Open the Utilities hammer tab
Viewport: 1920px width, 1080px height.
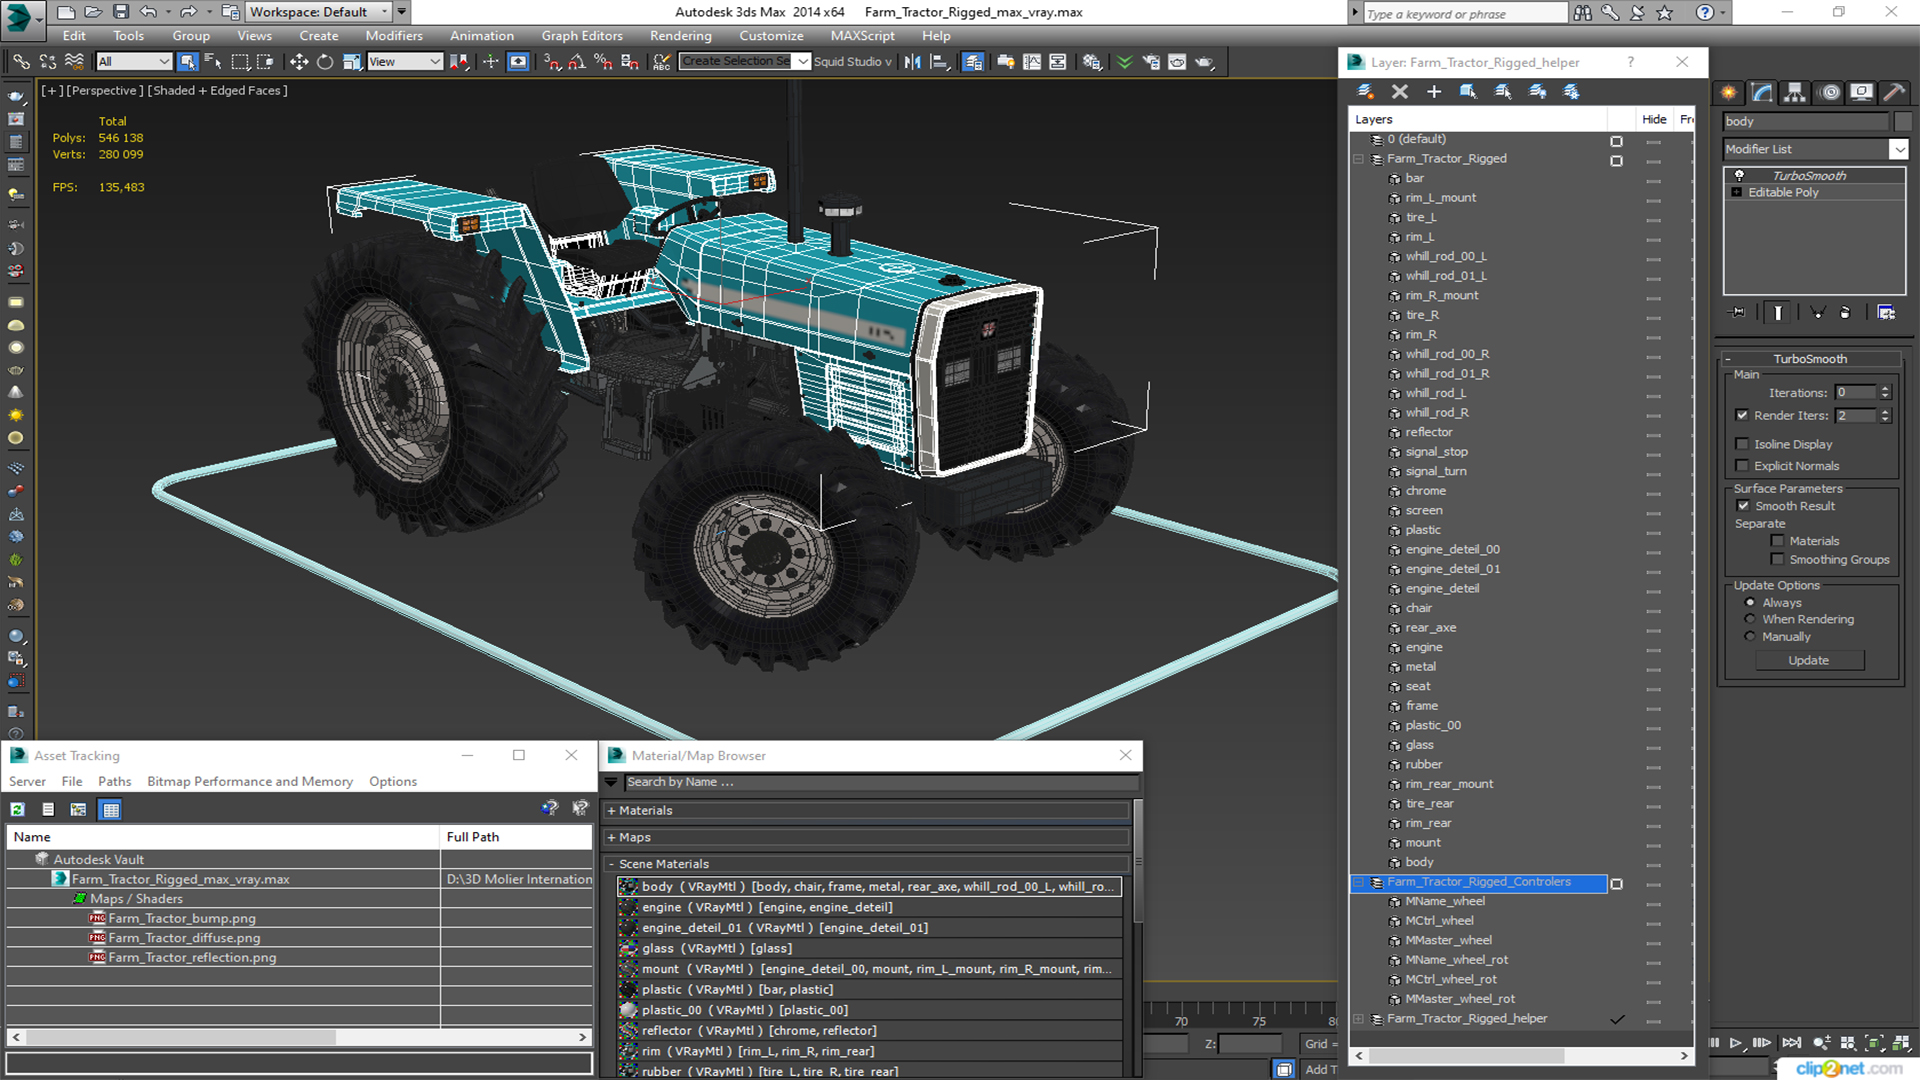(1894, 93)
